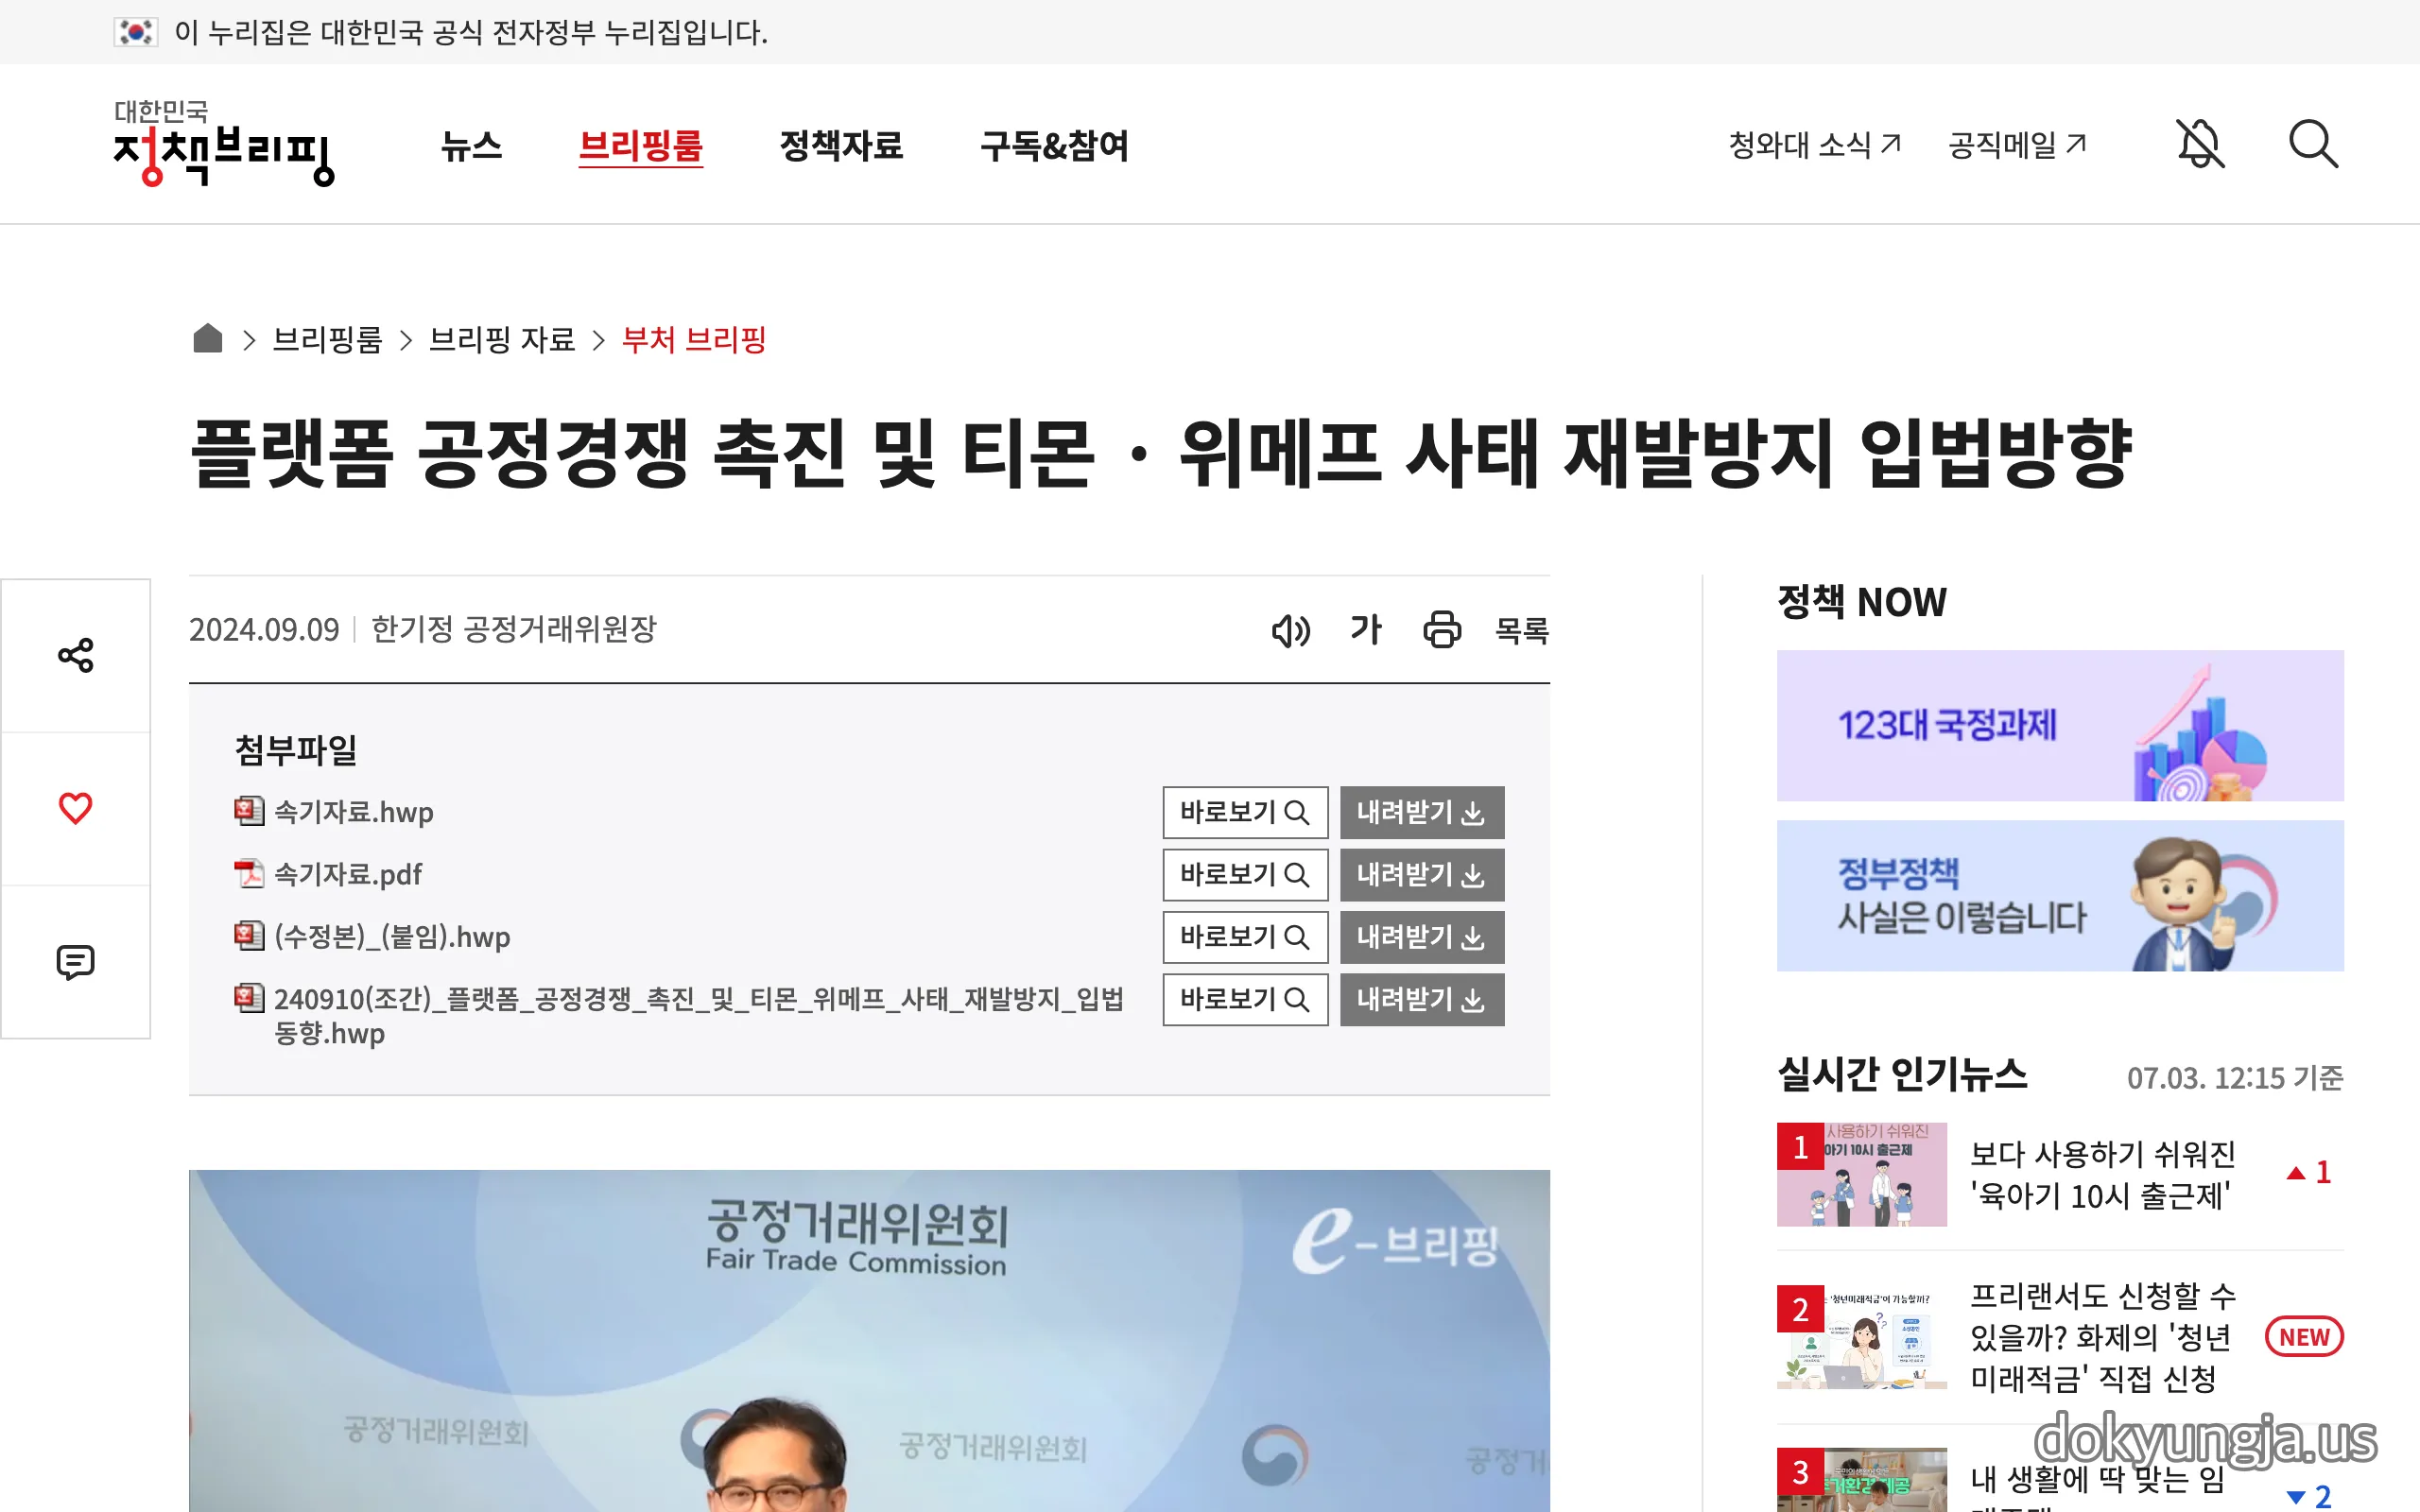Viewport: 2420px width, 1512px height.
Task: Download 속기자료.pdf with 내려받기
Action: (1422, 875)
